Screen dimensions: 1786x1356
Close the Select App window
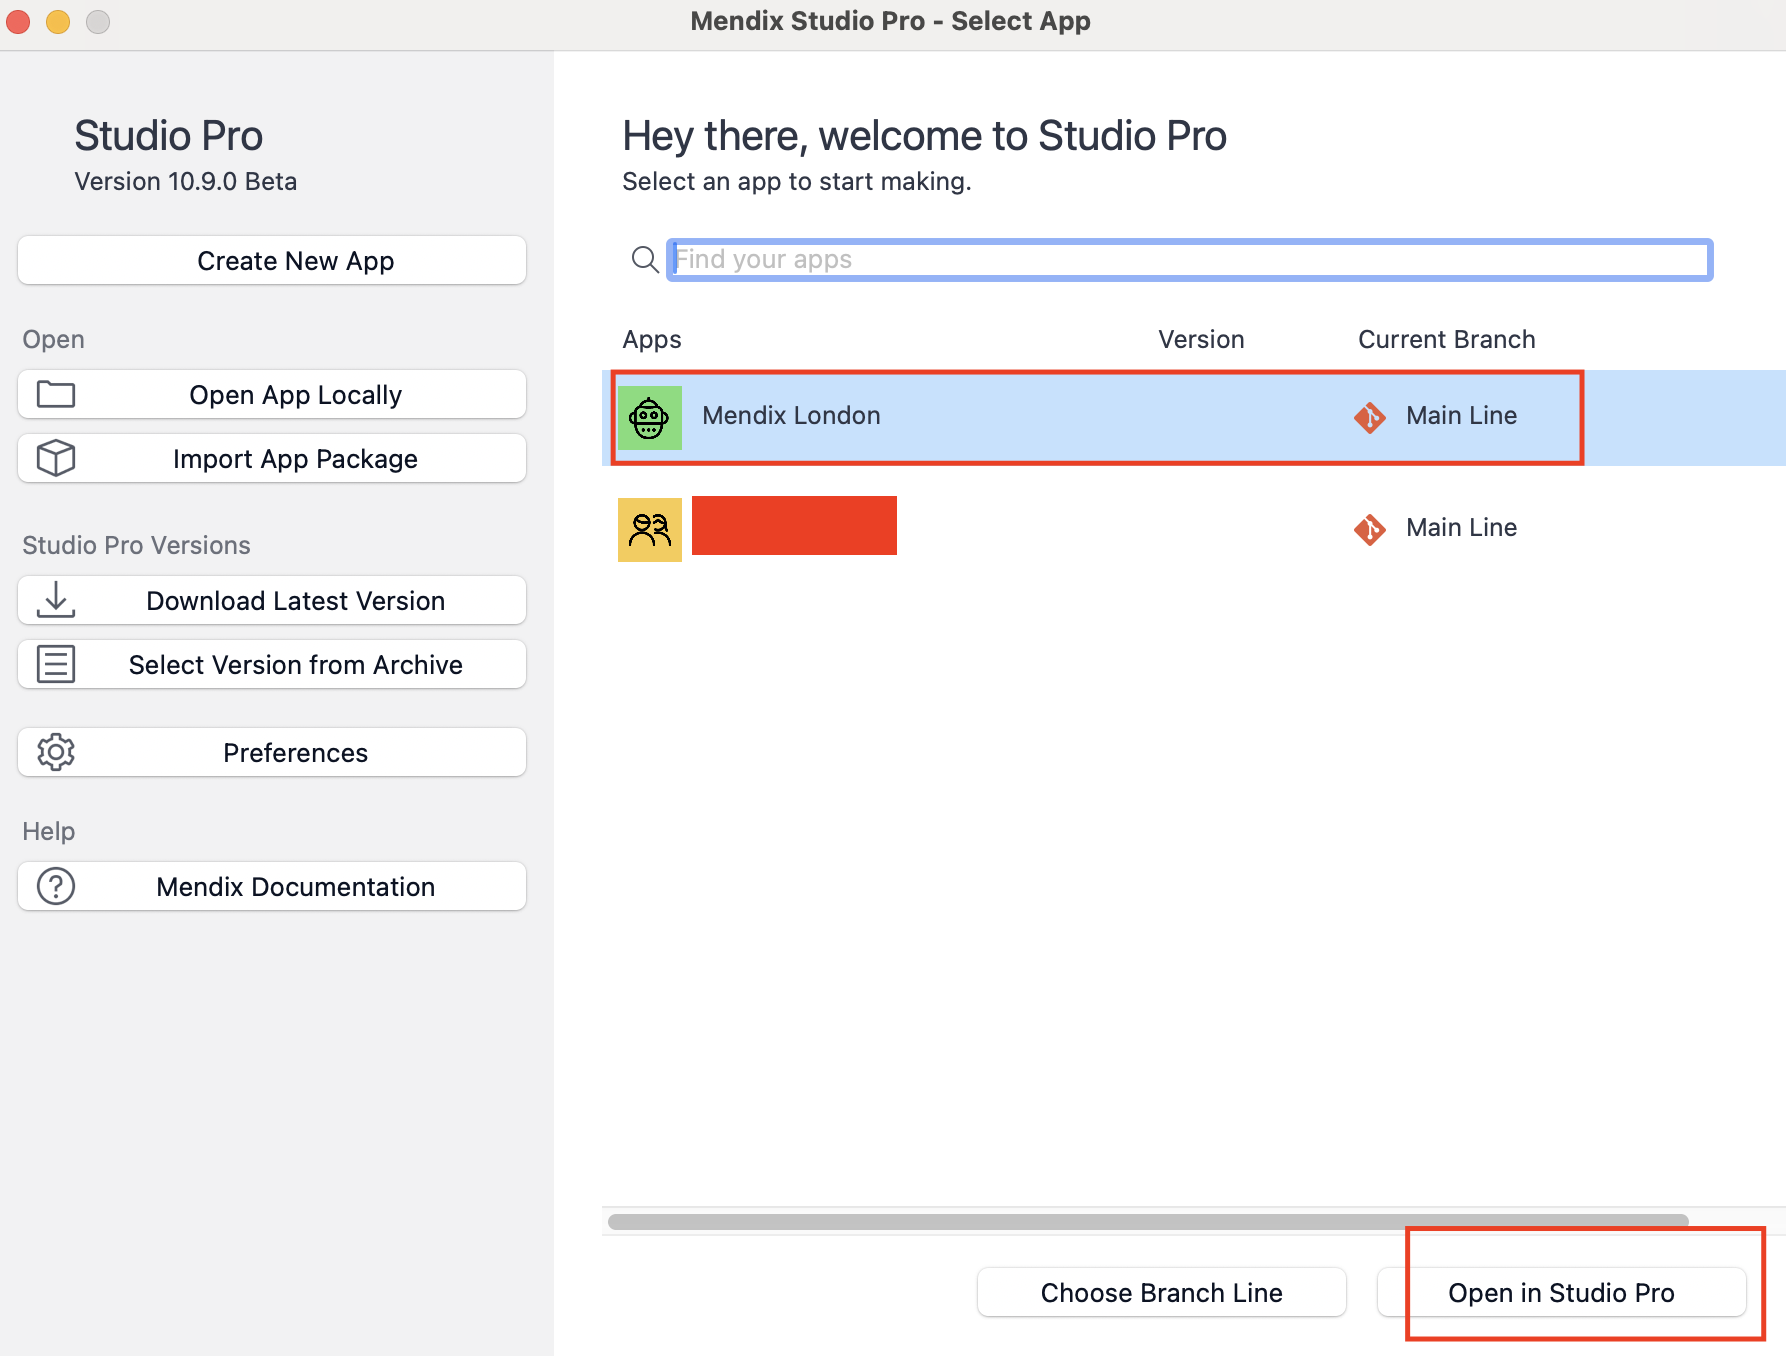coord(18,21)
